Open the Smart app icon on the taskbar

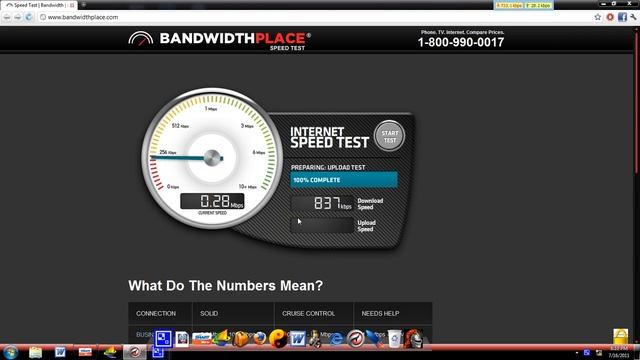(85, 352)
